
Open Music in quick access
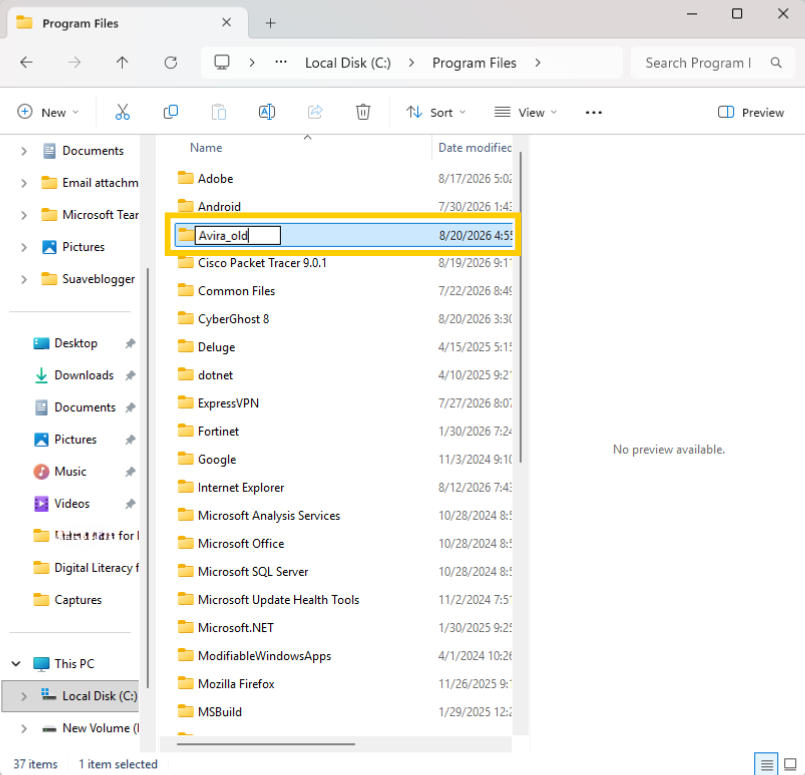point(70,472)
